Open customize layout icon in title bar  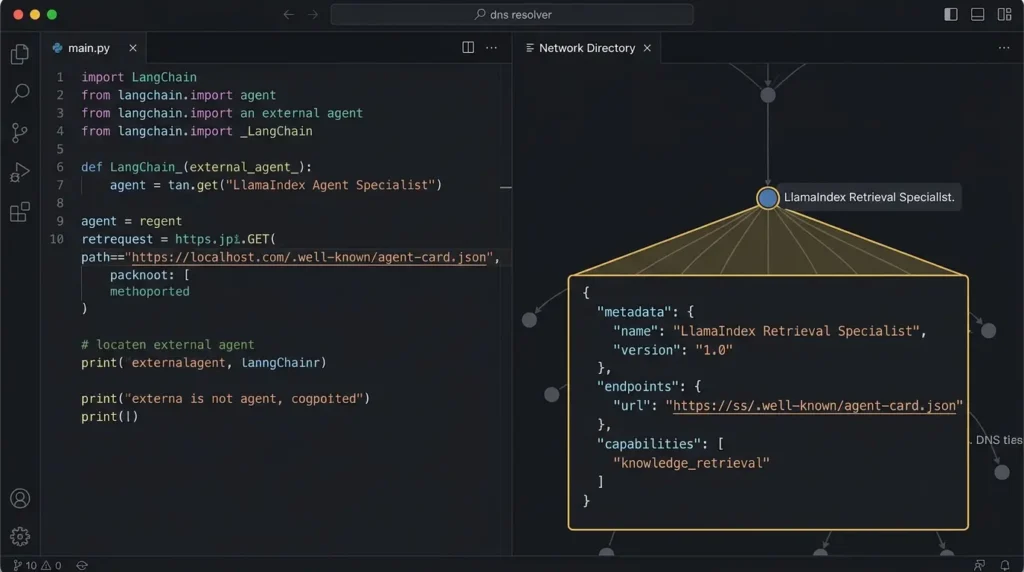click(x=1004, y=14)
